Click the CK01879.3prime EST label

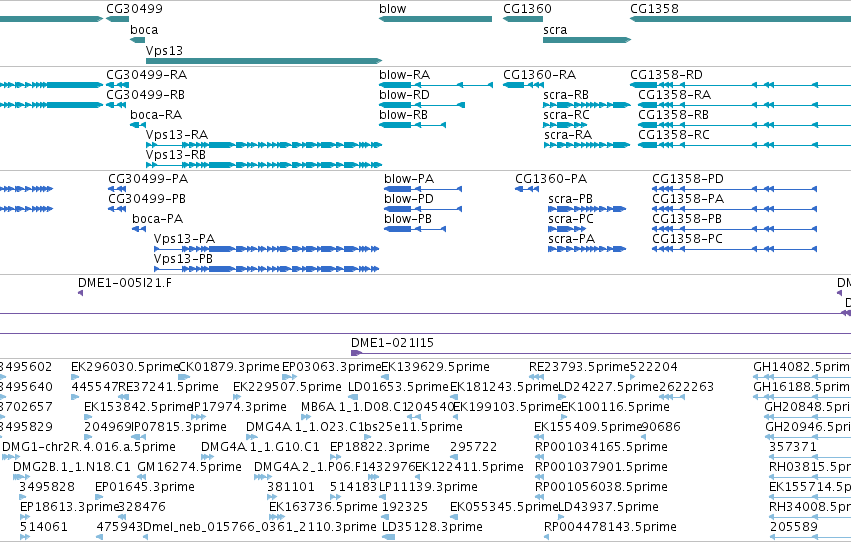point(228,367)
